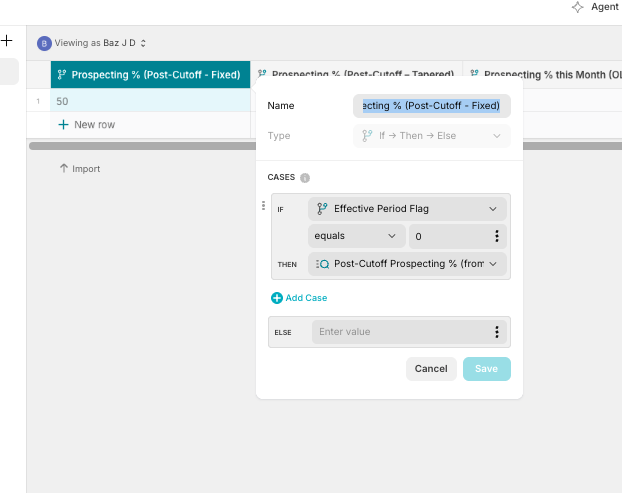This screenshot has height=493, width=622.
Task: Open options dots in ELSE row
Action: (x=497, y=332)
